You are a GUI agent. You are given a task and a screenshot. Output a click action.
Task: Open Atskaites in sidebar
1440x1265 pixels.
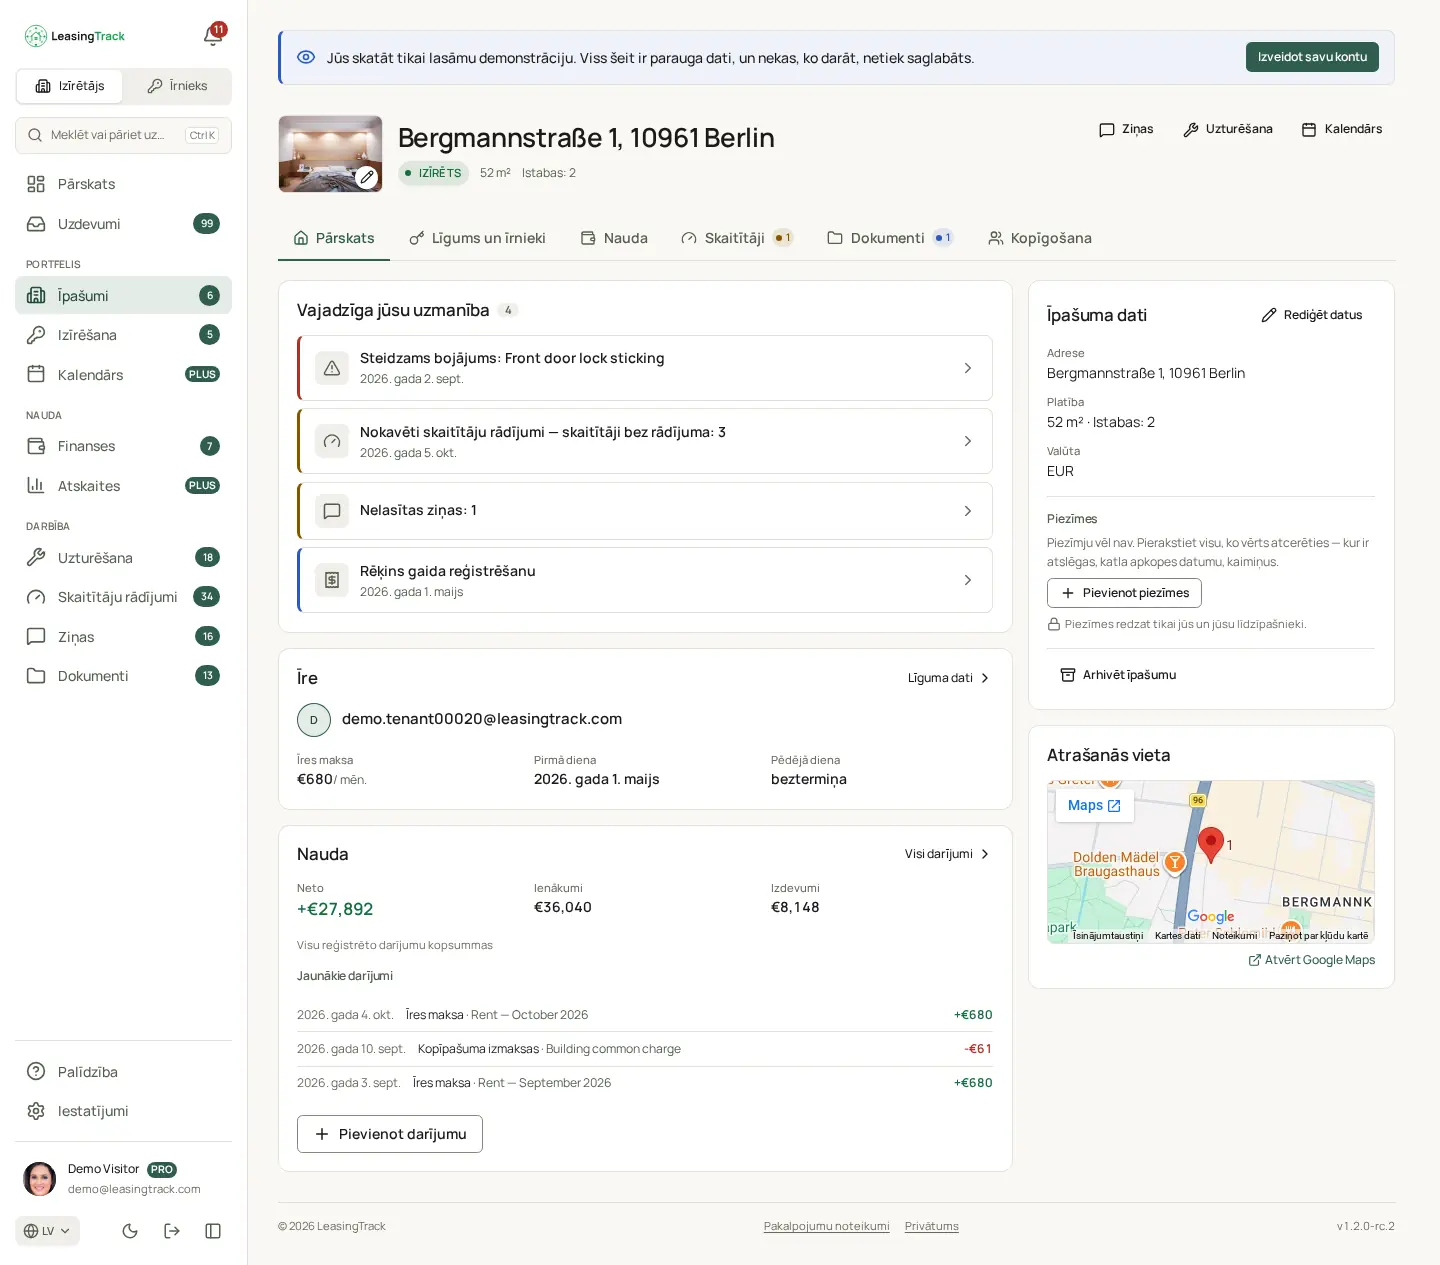[x=123, y=486]
